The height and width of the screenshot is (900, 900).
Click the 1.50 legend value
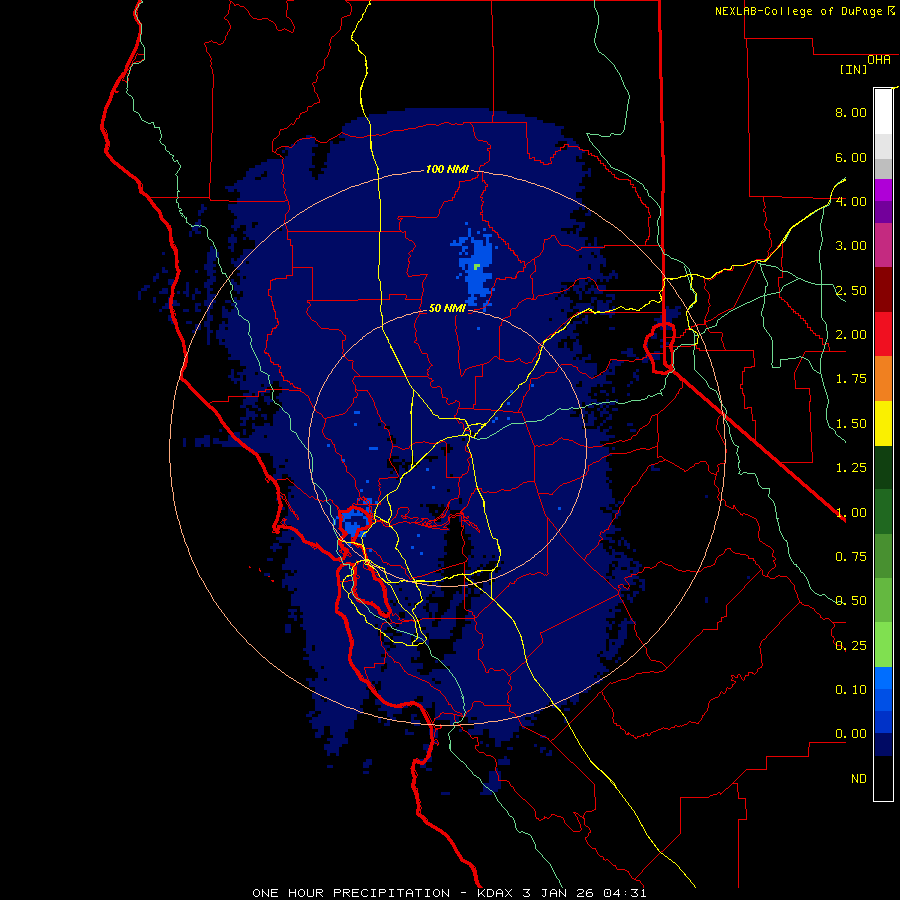pyautogui.click(x=851, y=424)
